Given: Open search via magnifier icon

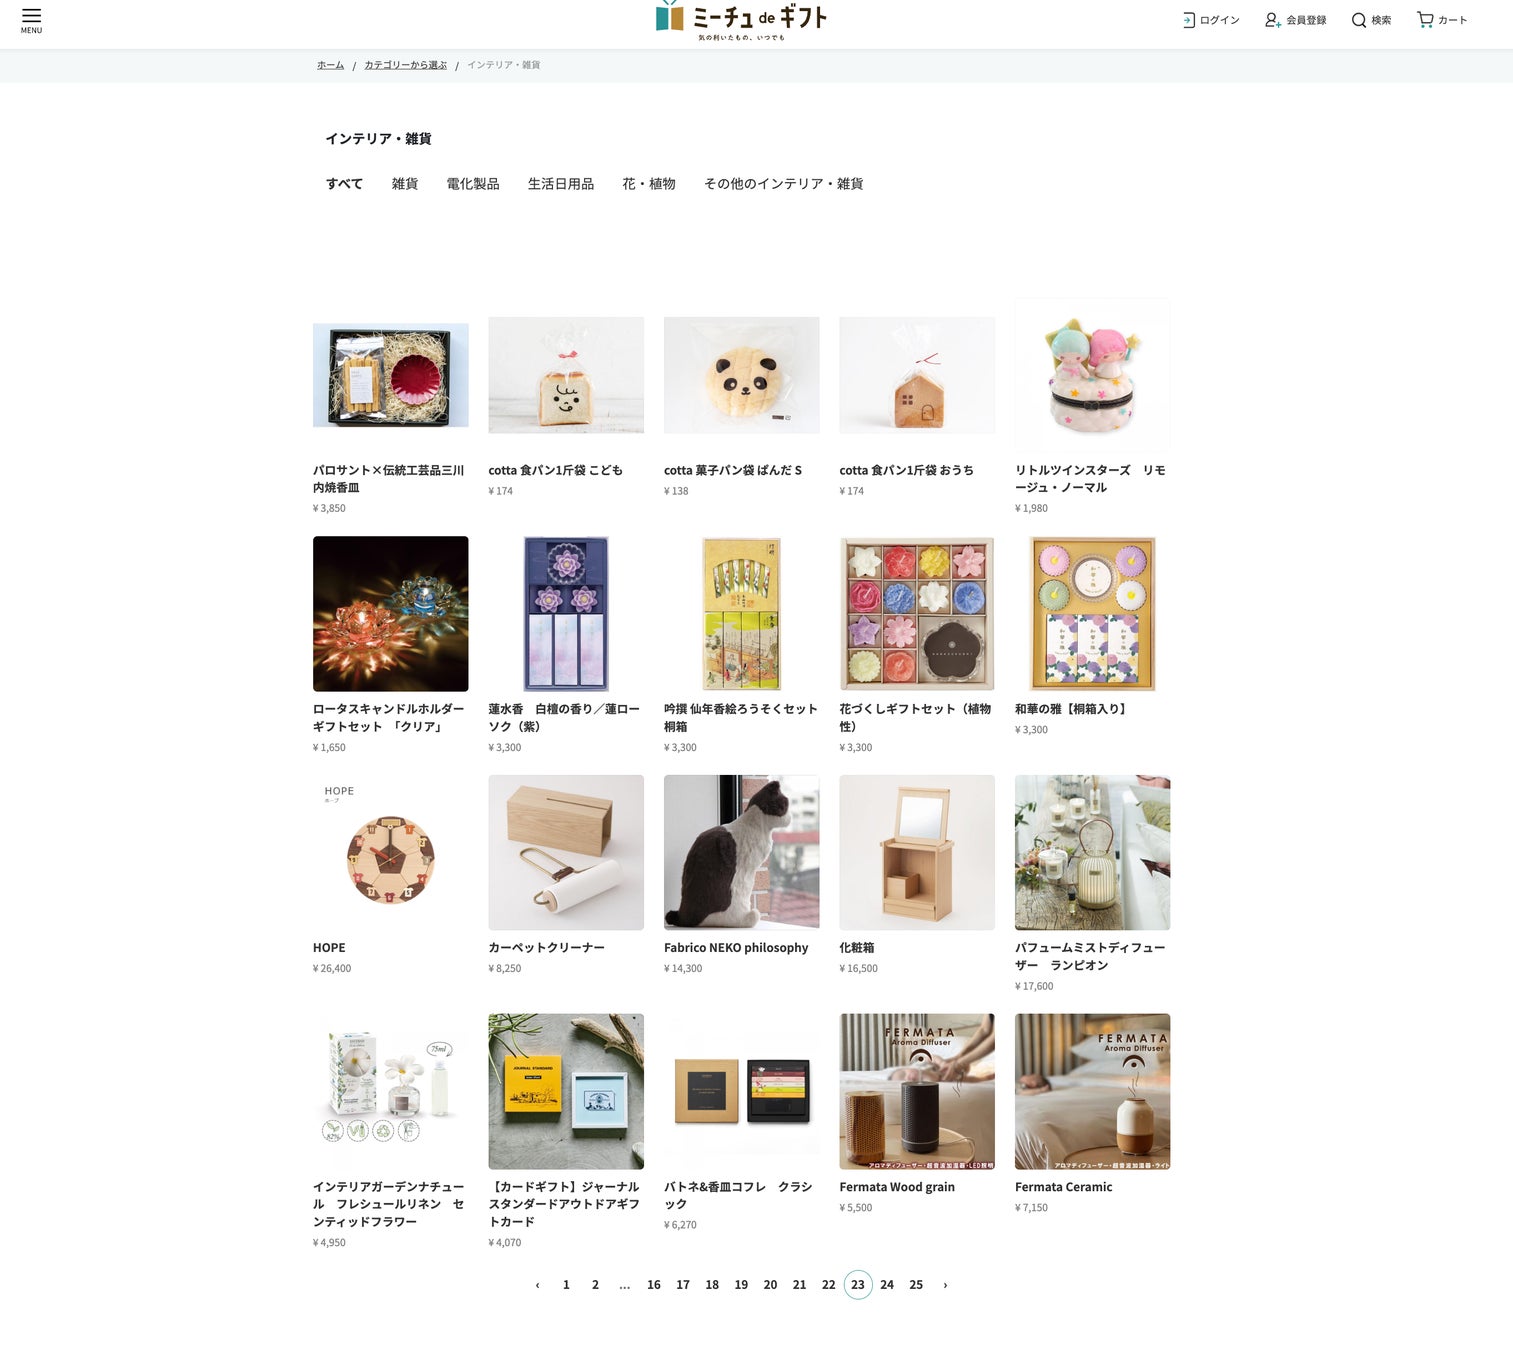Looking at the screenshot, I should point(1359,20).
